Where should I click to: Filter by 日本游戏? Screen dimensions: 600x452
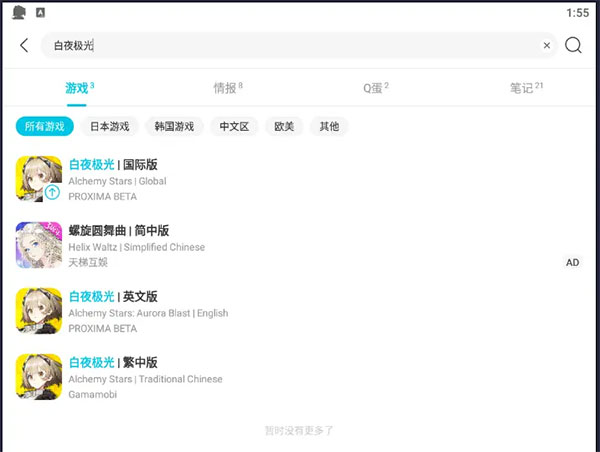[x=109, y=126]
